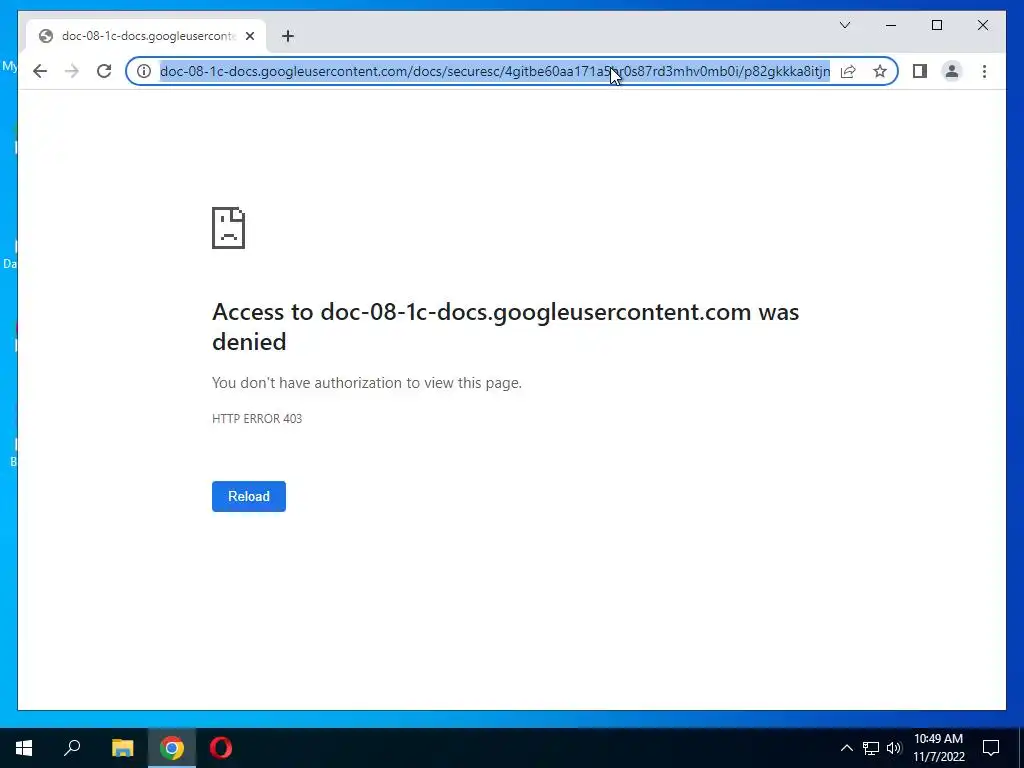The image size is (1024, 768).
Task: Select the doc-08-1c-docs.googleusercontent tab
Action: point(146,36)
